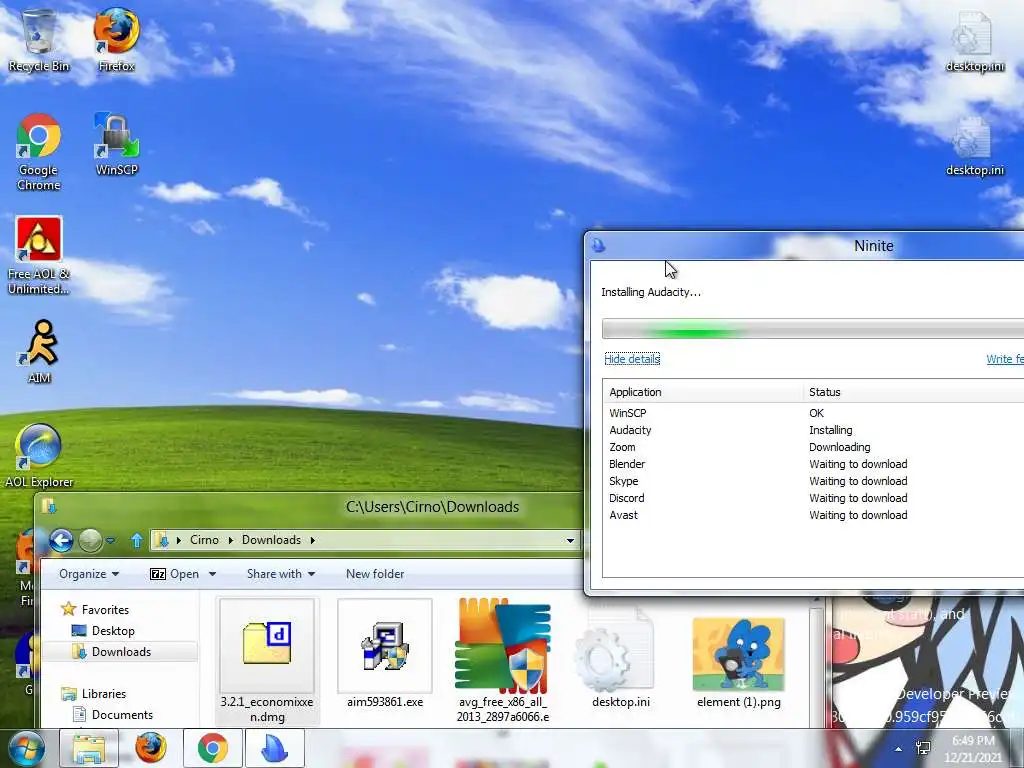
Task: Open the Organize menu in Explorer
Action: click(89, 574)
